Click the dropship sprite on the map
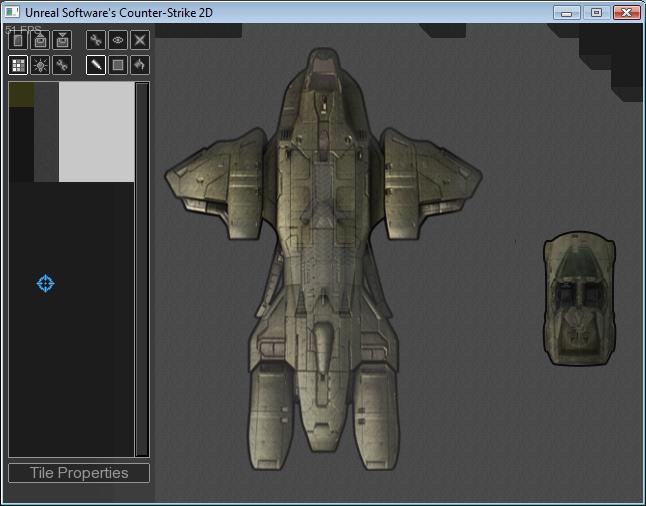Image resolution: width=646 pixels, height=506 pixels. tap(323, 260)
